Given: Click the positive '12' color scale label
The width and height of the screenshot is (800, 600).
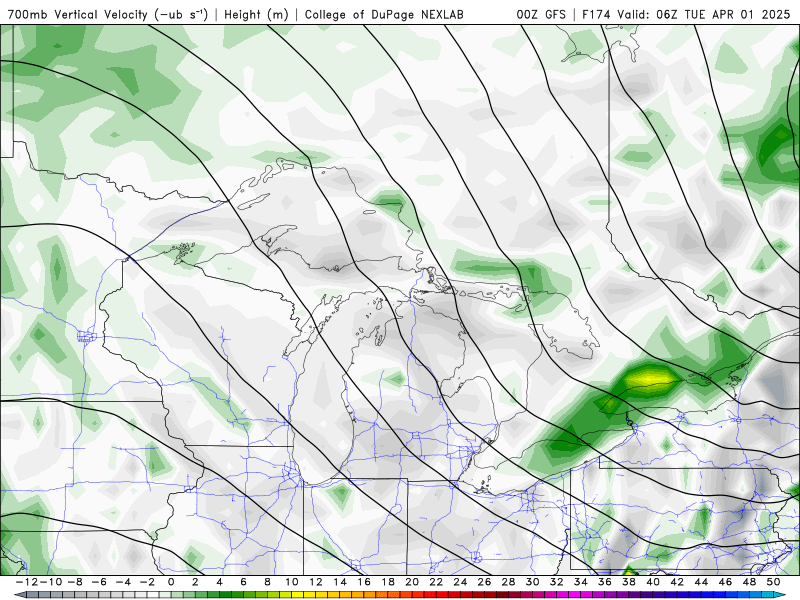Looking at the screenshot, I should pos(316,582).
